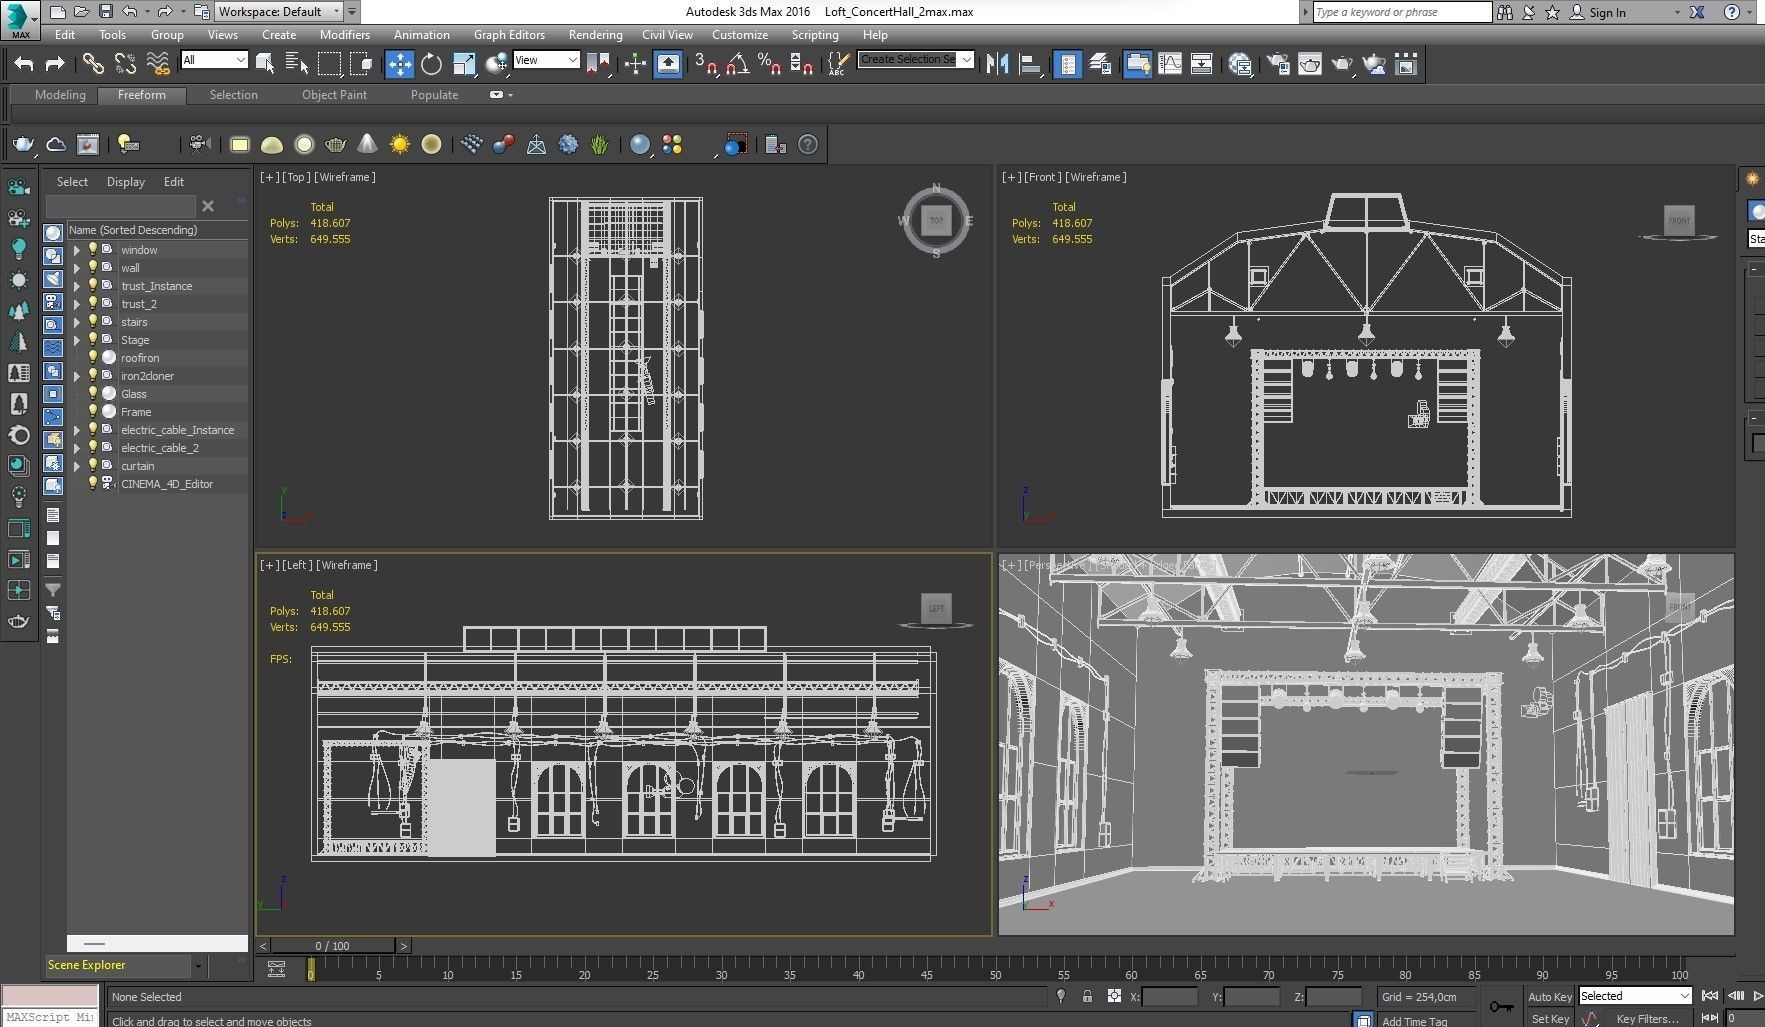Toggle Window/Crossing selection mode
This screenshot has width=1765, height=1027.
(361, 64)
